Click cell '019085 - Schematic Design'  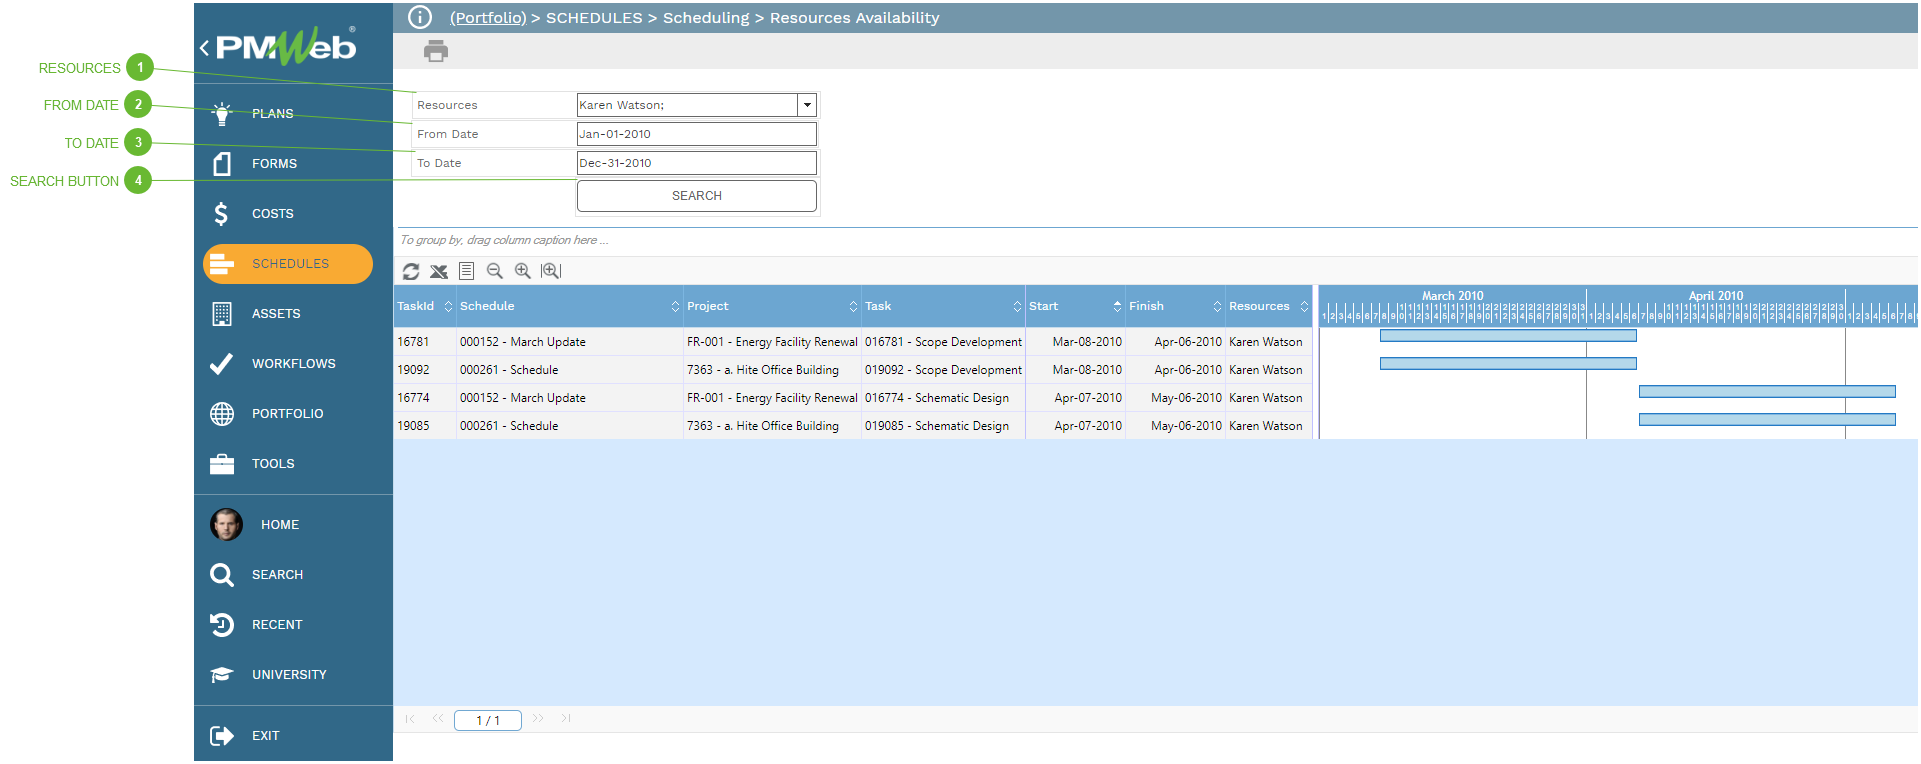(943, 426)
